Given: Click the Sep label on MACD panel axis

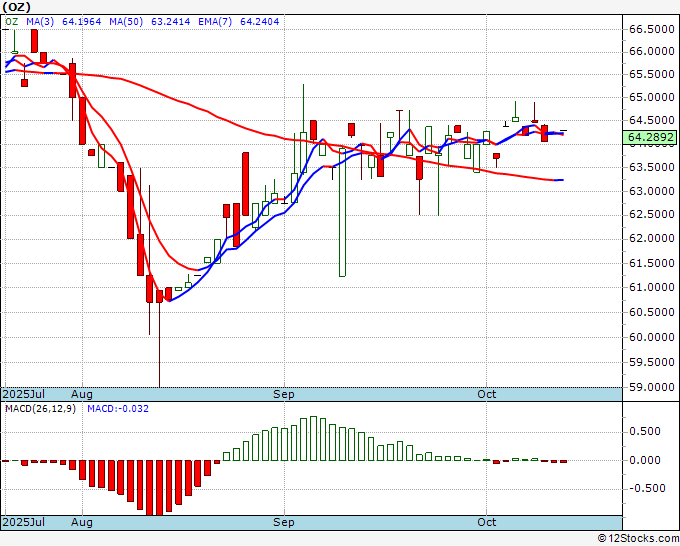Looking at the screenshot, I should [x=284, y=522].
